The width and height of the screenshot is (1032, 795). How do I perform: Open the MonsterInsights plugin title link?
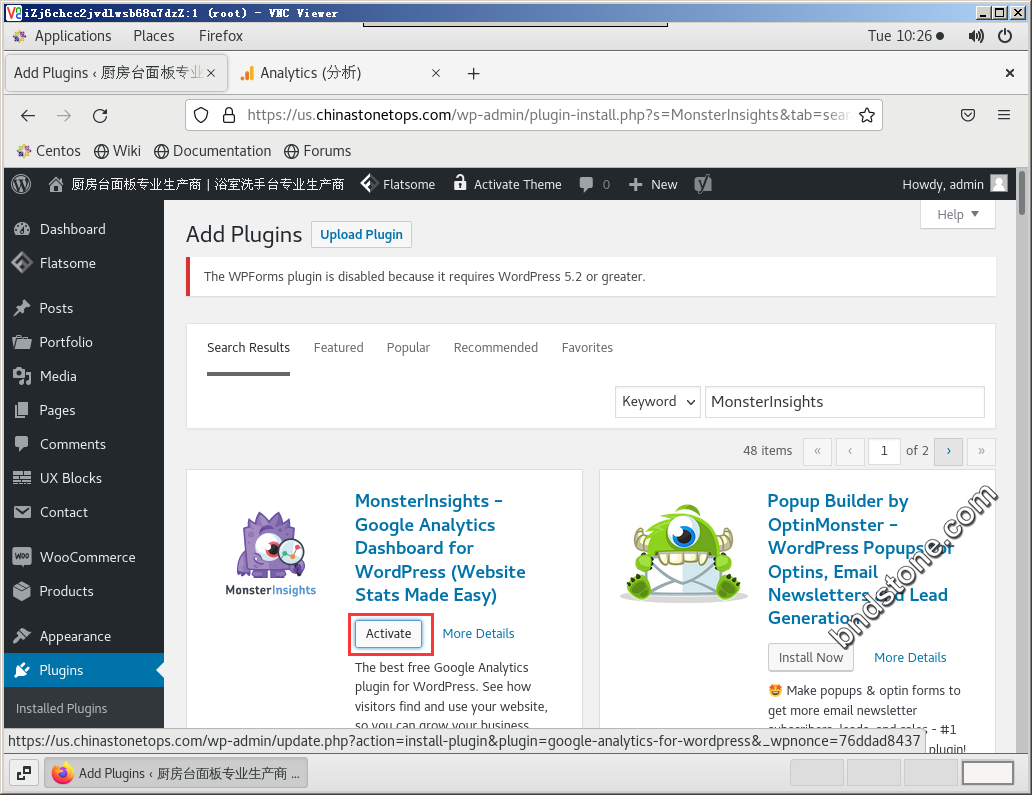click(x=440, y=548)
